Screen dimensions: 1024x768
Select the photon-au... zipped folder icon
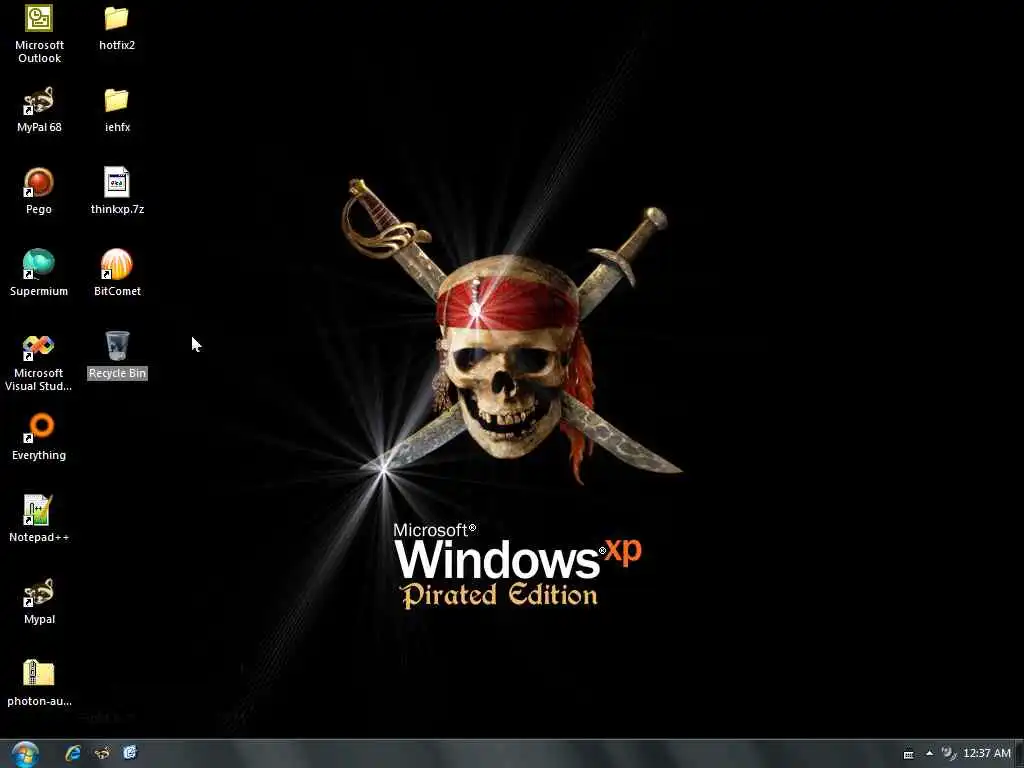tap(39, 673)
